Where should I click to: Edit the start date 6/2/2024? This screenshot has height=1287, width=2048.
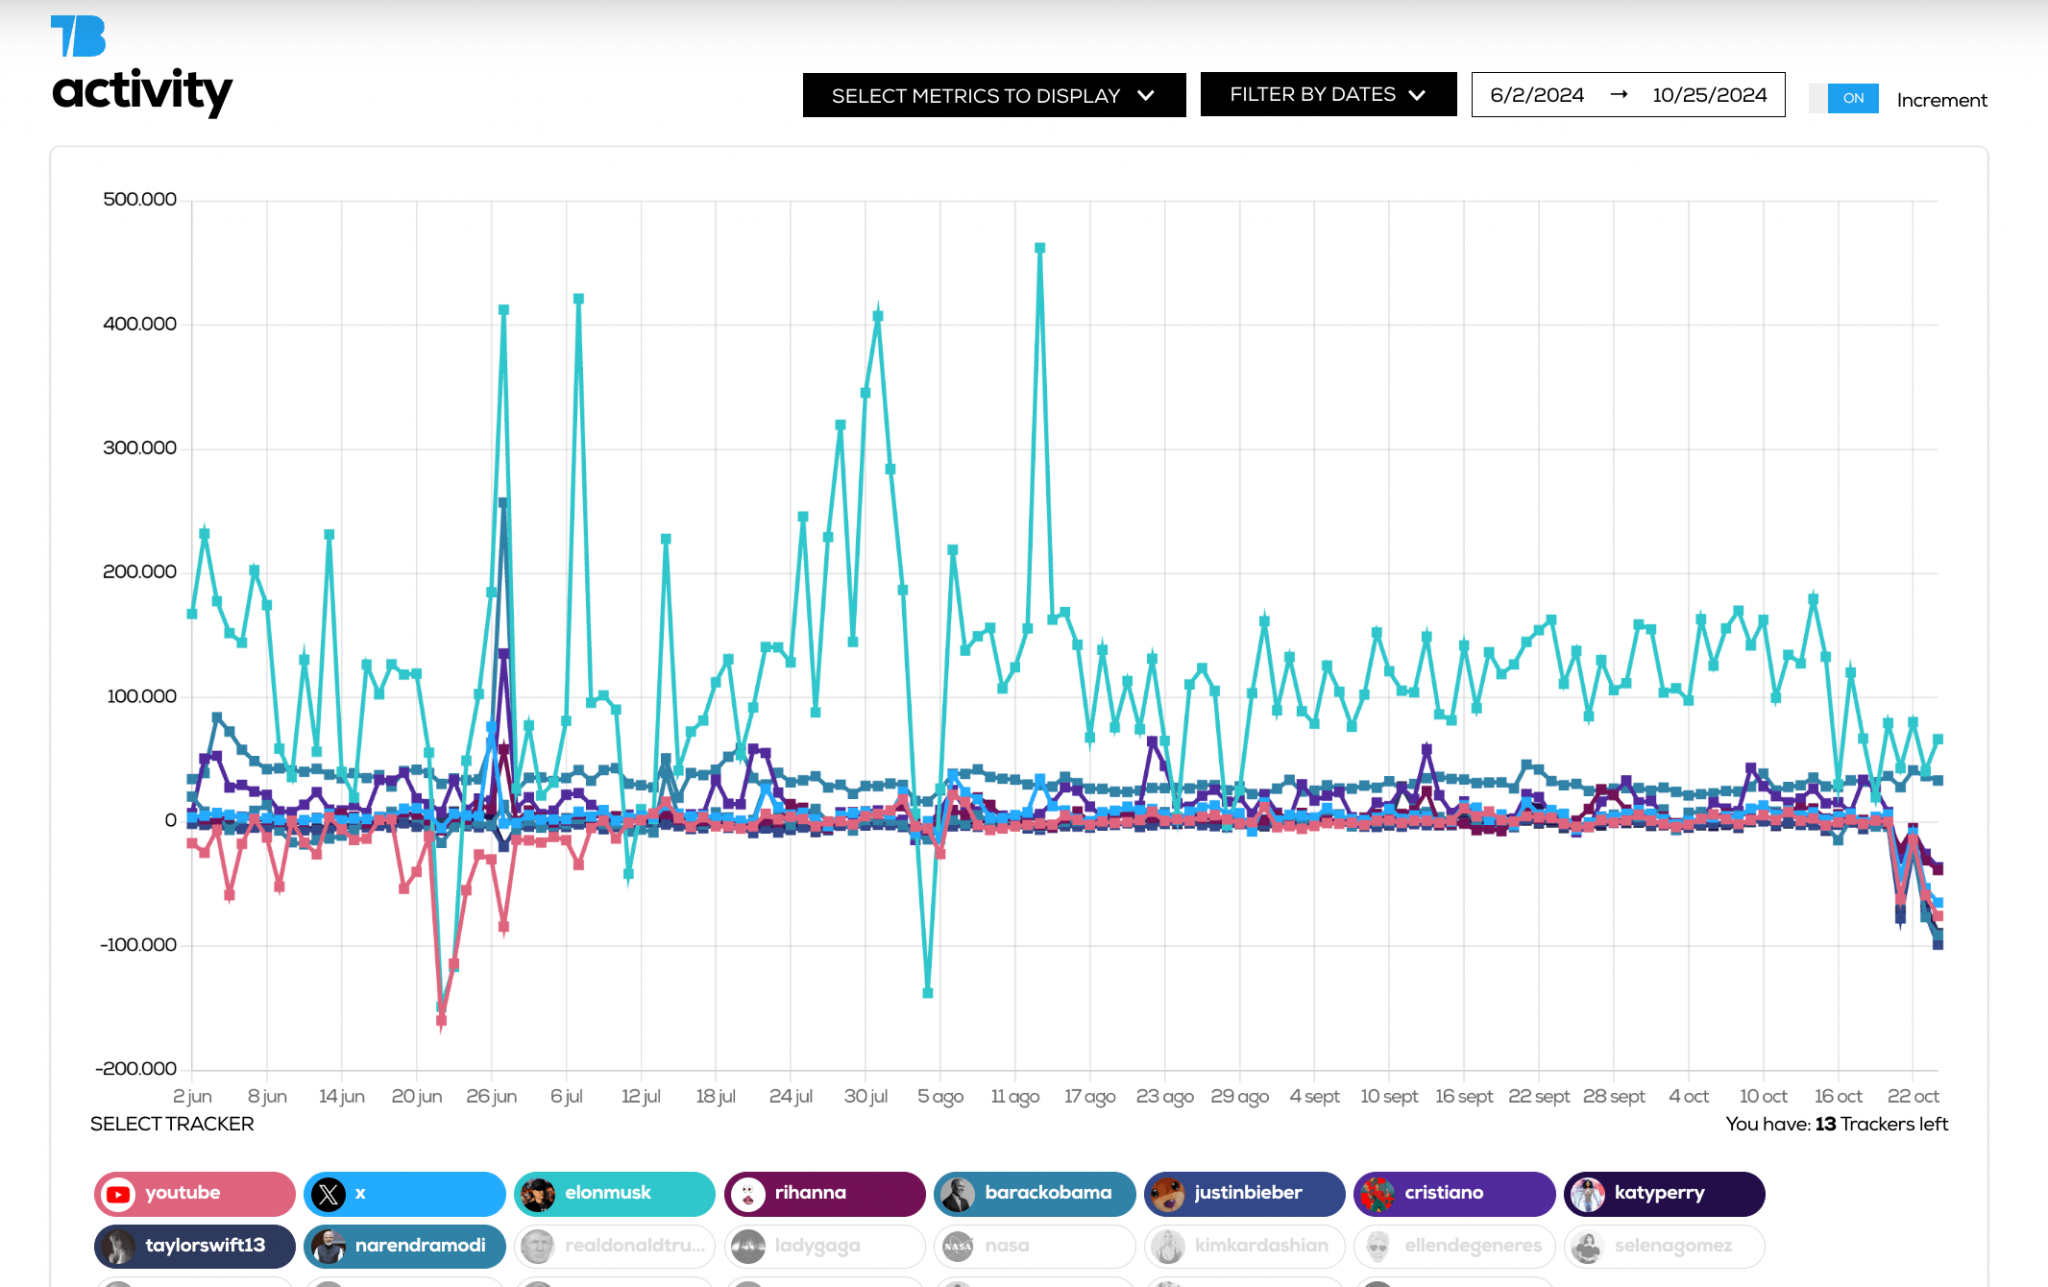(x=1536, y=95)
